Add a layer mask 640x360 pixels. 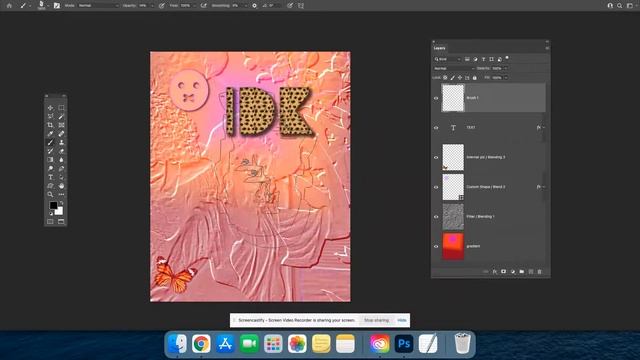coord(504,271)
